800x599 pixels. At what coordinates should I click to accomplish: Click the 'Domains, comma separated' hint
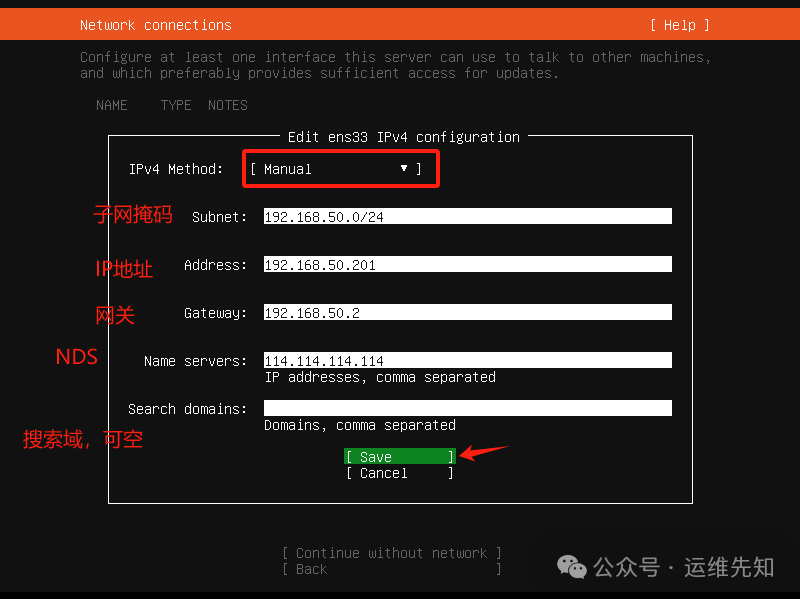[360, 426]
